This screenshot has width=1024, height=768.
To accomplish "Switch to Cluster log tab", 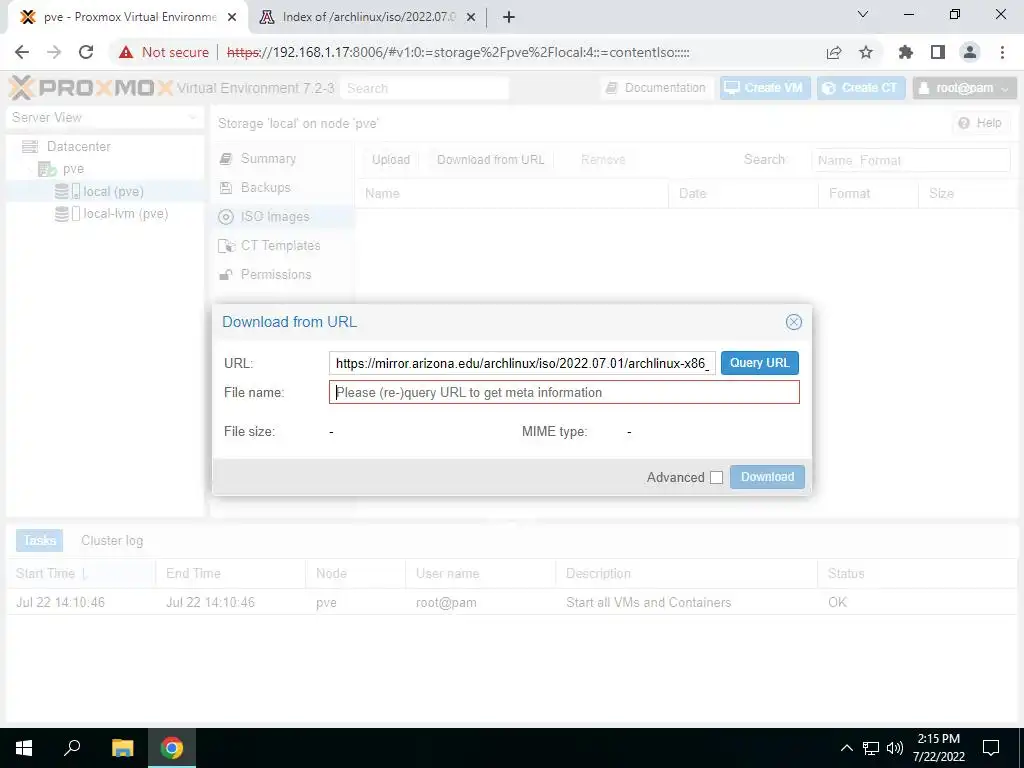I will [x=112, y=541].
